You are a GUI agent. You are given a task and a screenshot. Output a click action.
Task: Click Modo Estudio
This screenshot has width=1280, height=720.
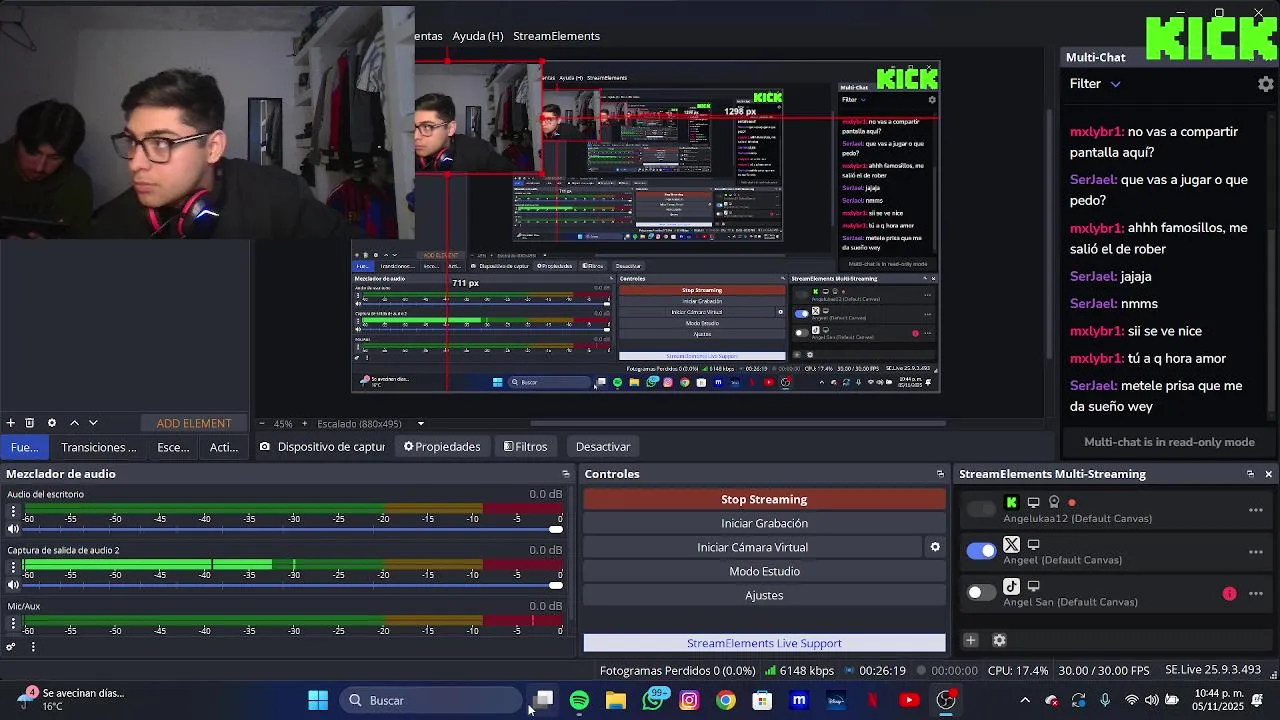(764, 571)
